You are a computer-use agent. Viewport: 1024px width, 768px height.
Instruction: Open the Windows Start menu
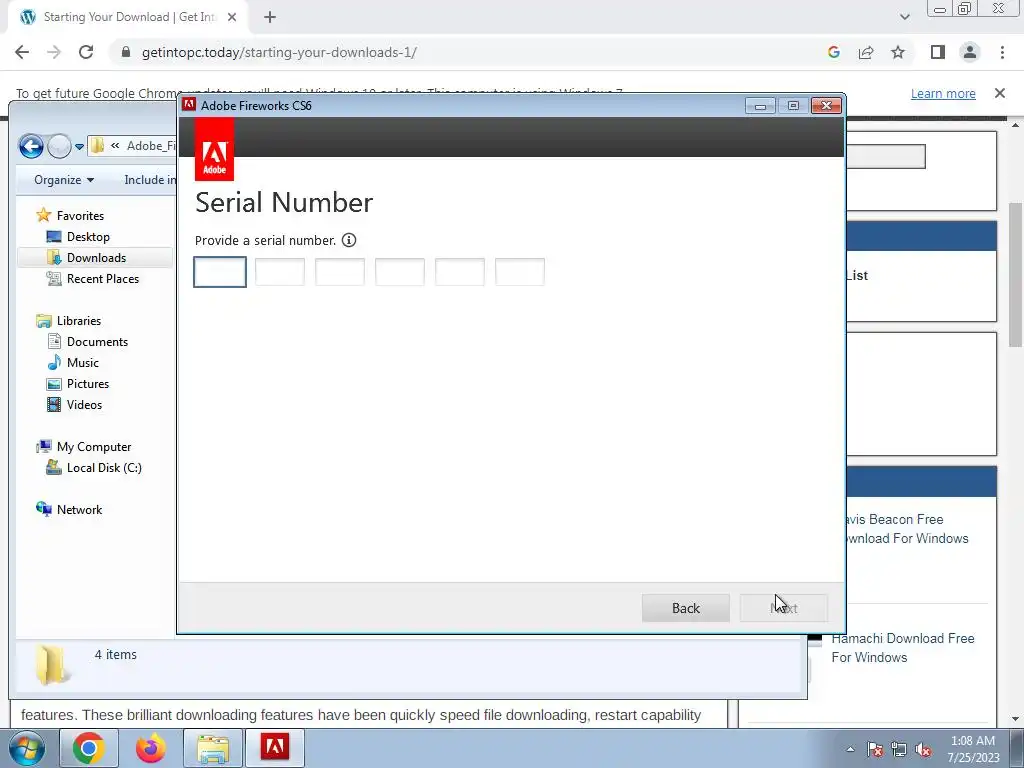[x=26, y=748]
